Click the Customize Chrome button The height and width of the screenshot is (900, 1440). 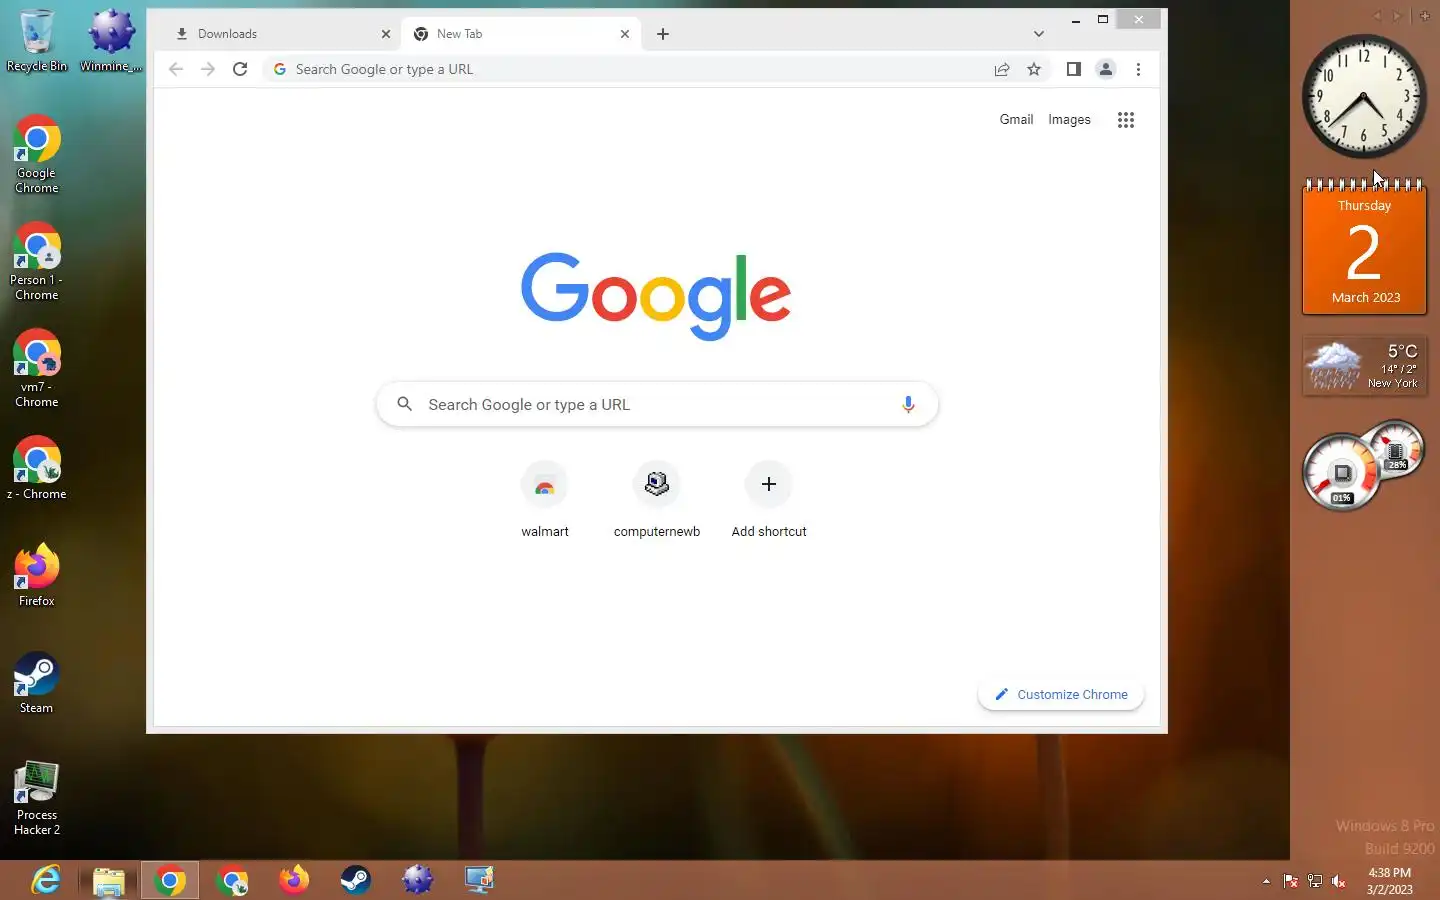1061,694
